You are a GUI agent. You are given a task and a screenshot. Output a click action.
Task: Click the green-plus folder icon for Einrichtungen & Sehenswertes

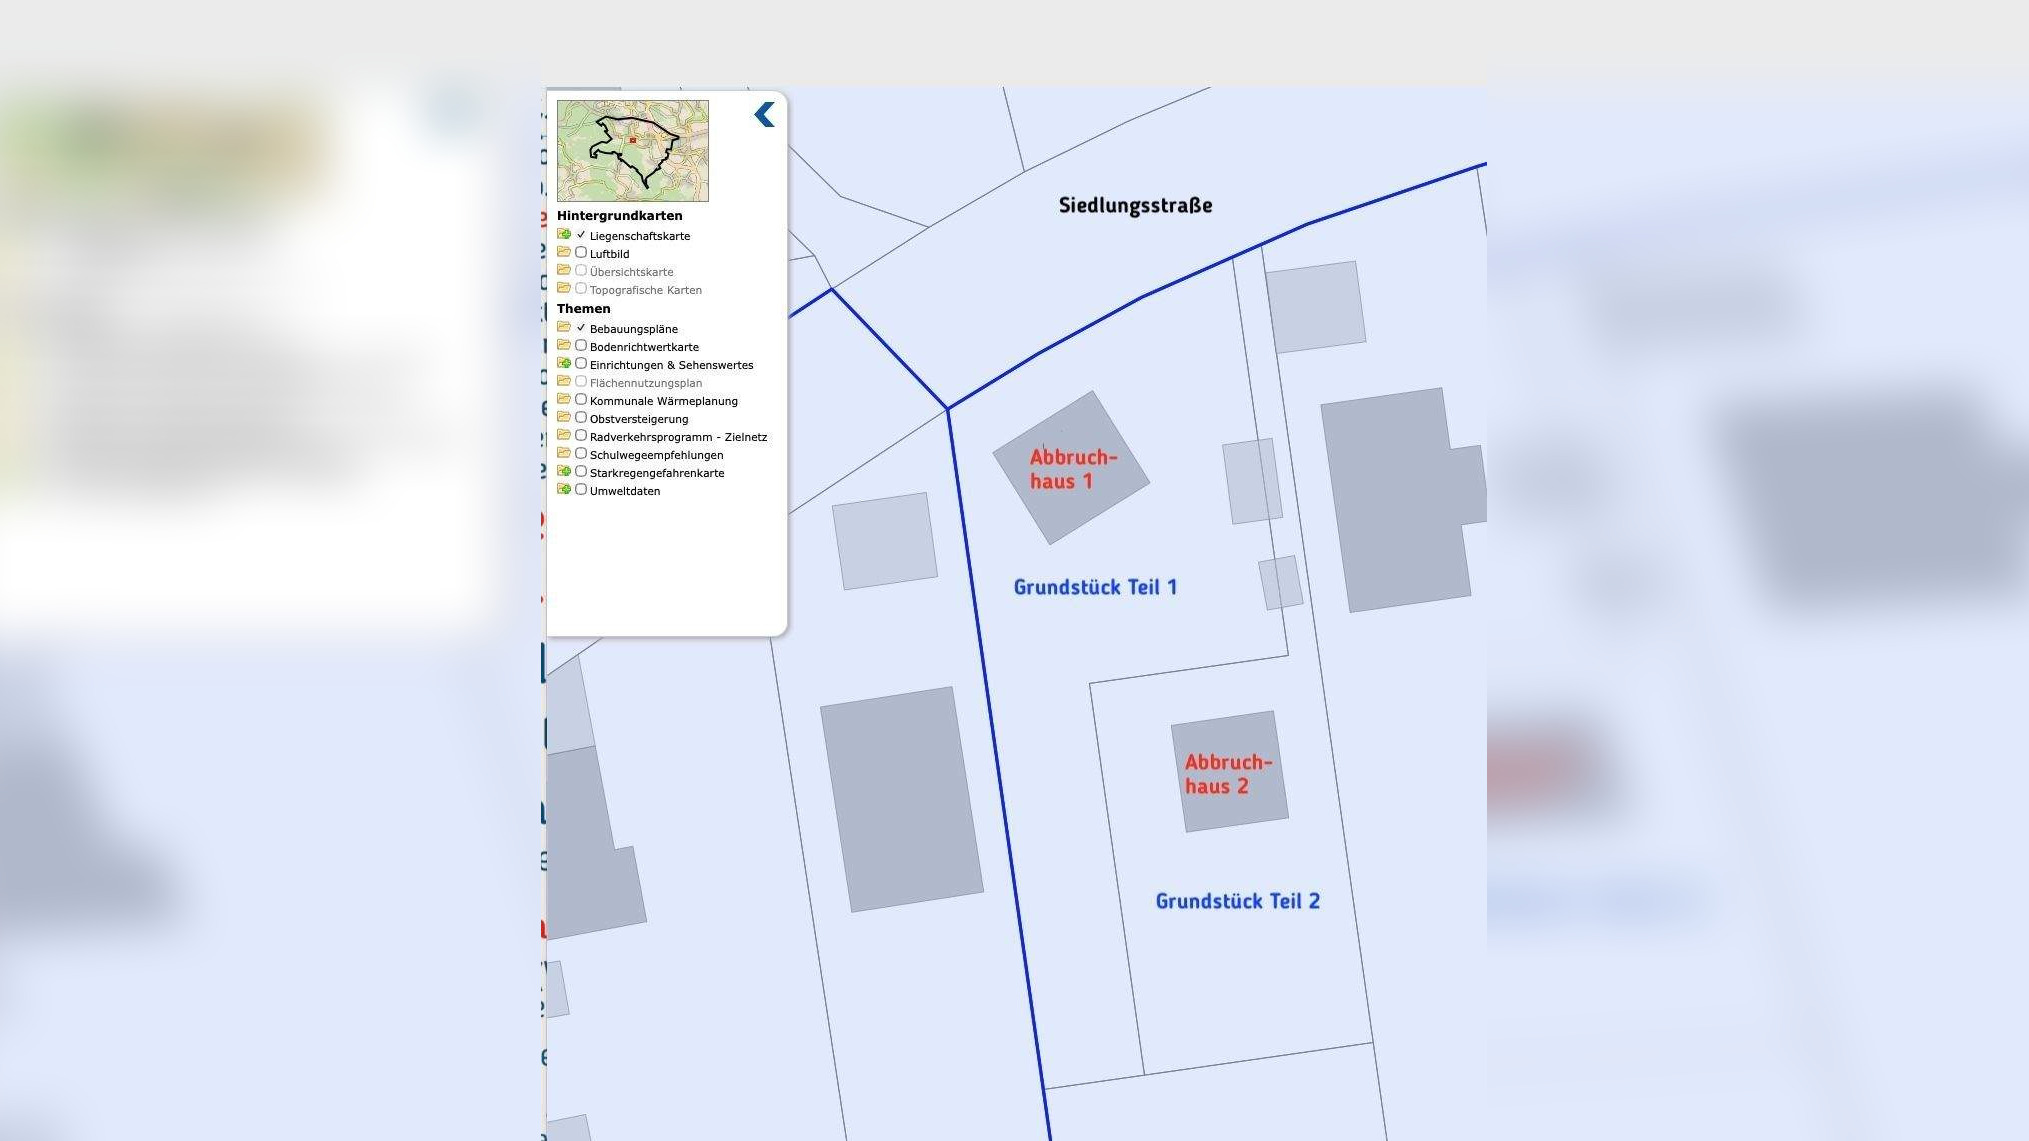tap(566, 364)
